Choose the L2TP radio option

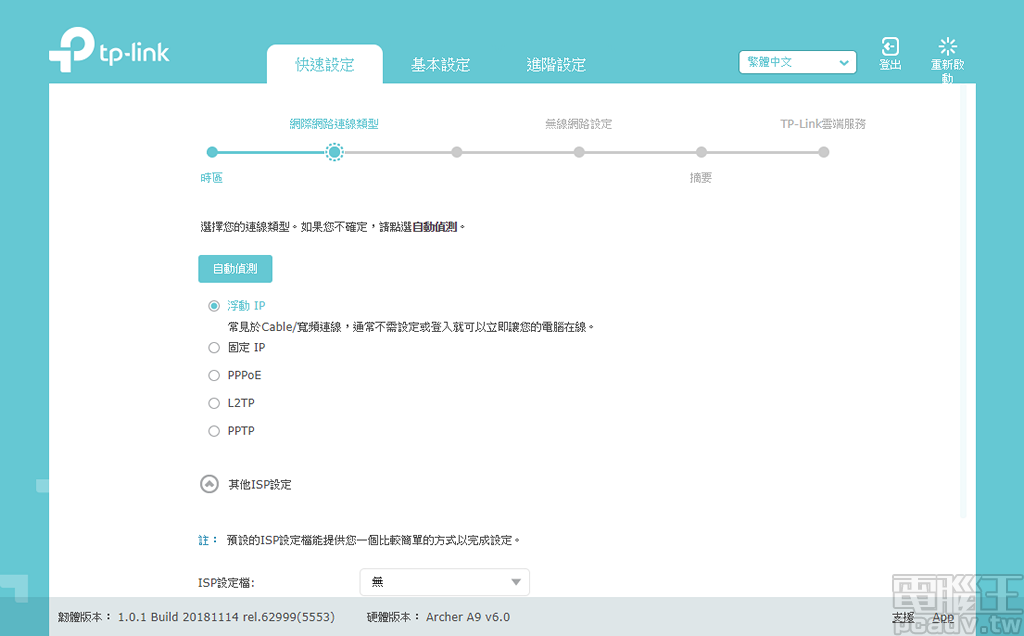click(212, 402)
